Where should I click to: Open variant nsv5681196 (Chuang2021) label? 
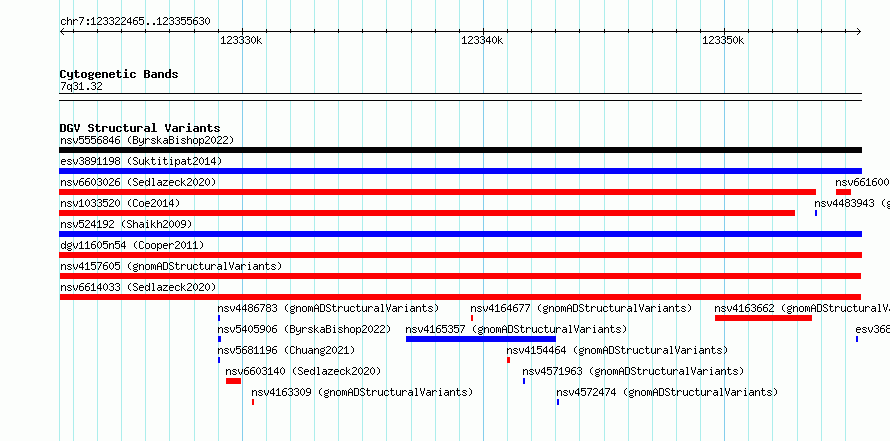[286, 350]
